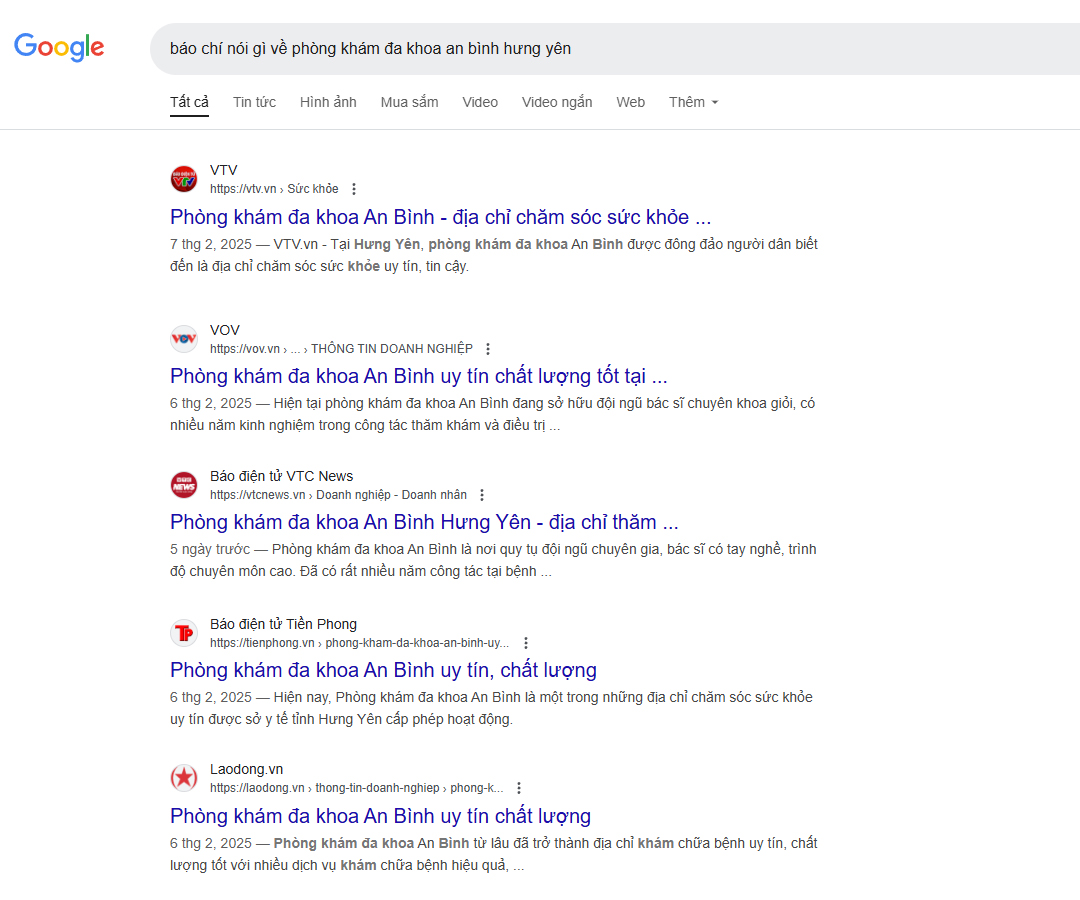Click the laodong.vn thong-tin-doanh-nghiep URL
The width and height of the screenshot is (1080, 900).
click(357, 788)
